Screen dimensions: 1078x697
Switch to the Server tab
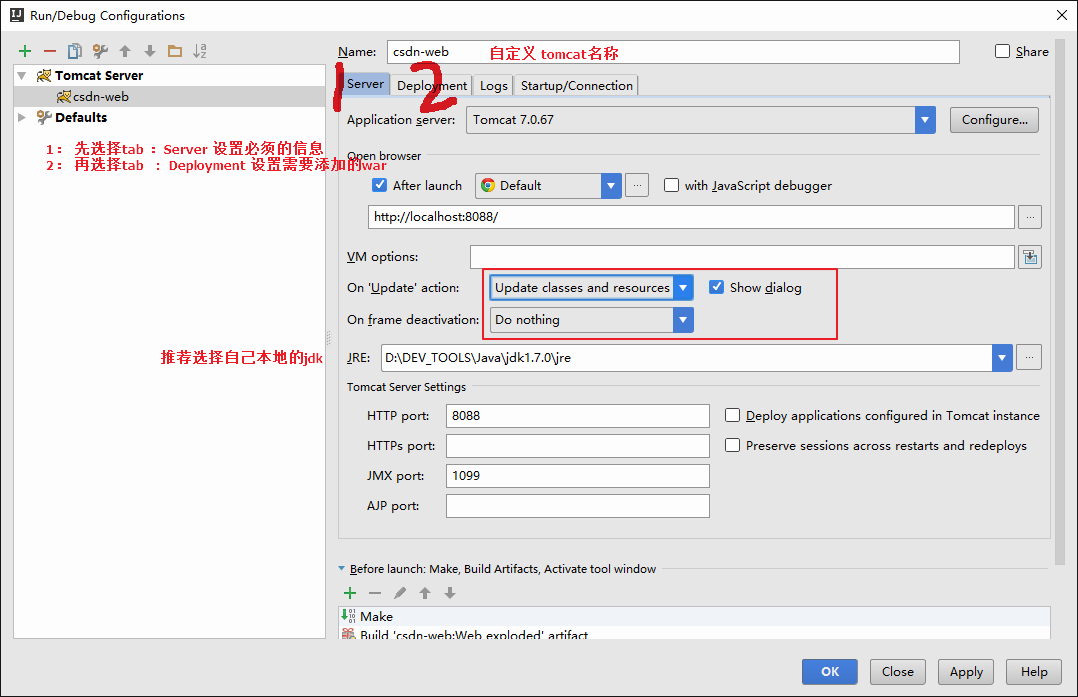[365, 84]
